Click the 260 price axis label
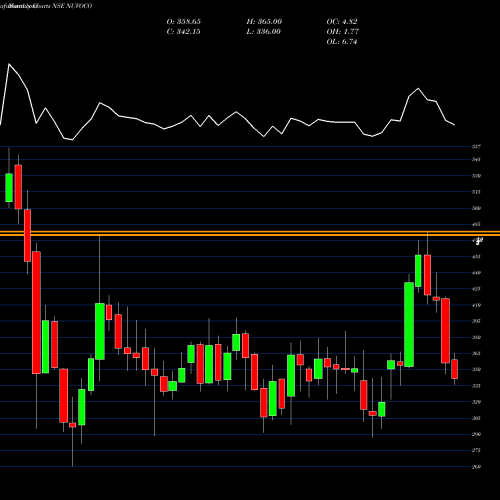 (476, 467)
